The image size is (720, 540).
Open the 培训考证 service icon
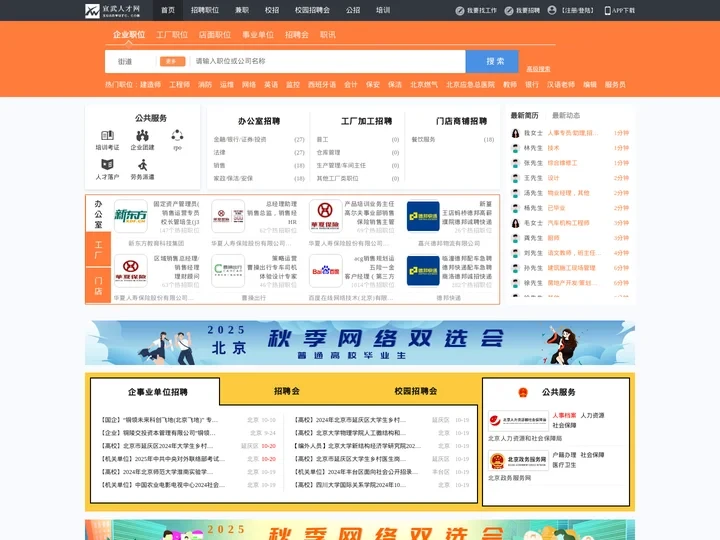107,135
